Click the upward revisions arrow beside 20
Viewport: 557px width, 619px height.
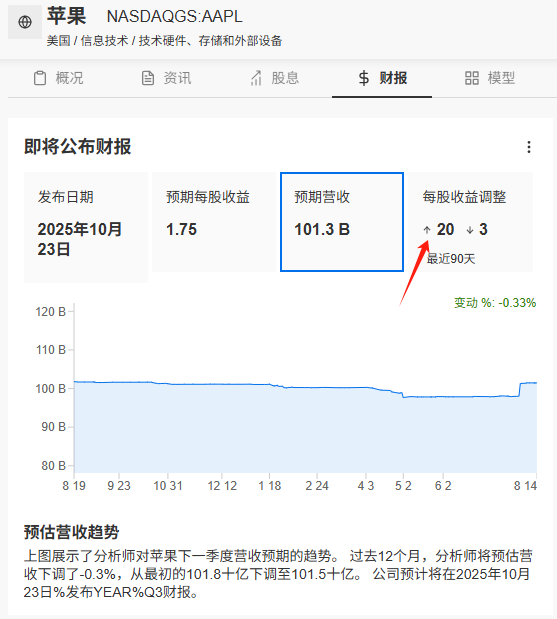[x=427, y=230]
